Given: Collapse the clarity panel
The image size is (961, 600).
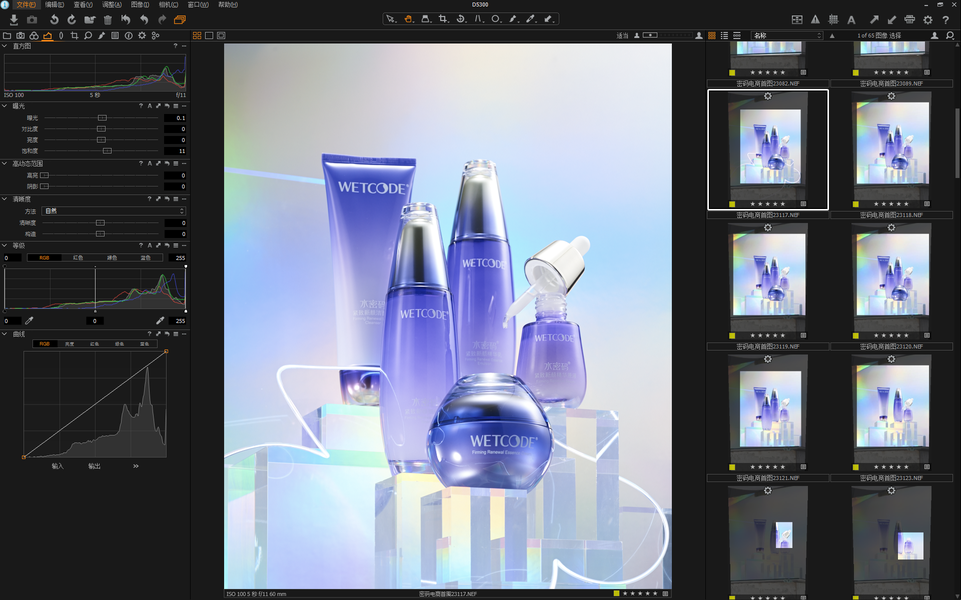Looking at the screenshot, I should pos(5,199).
